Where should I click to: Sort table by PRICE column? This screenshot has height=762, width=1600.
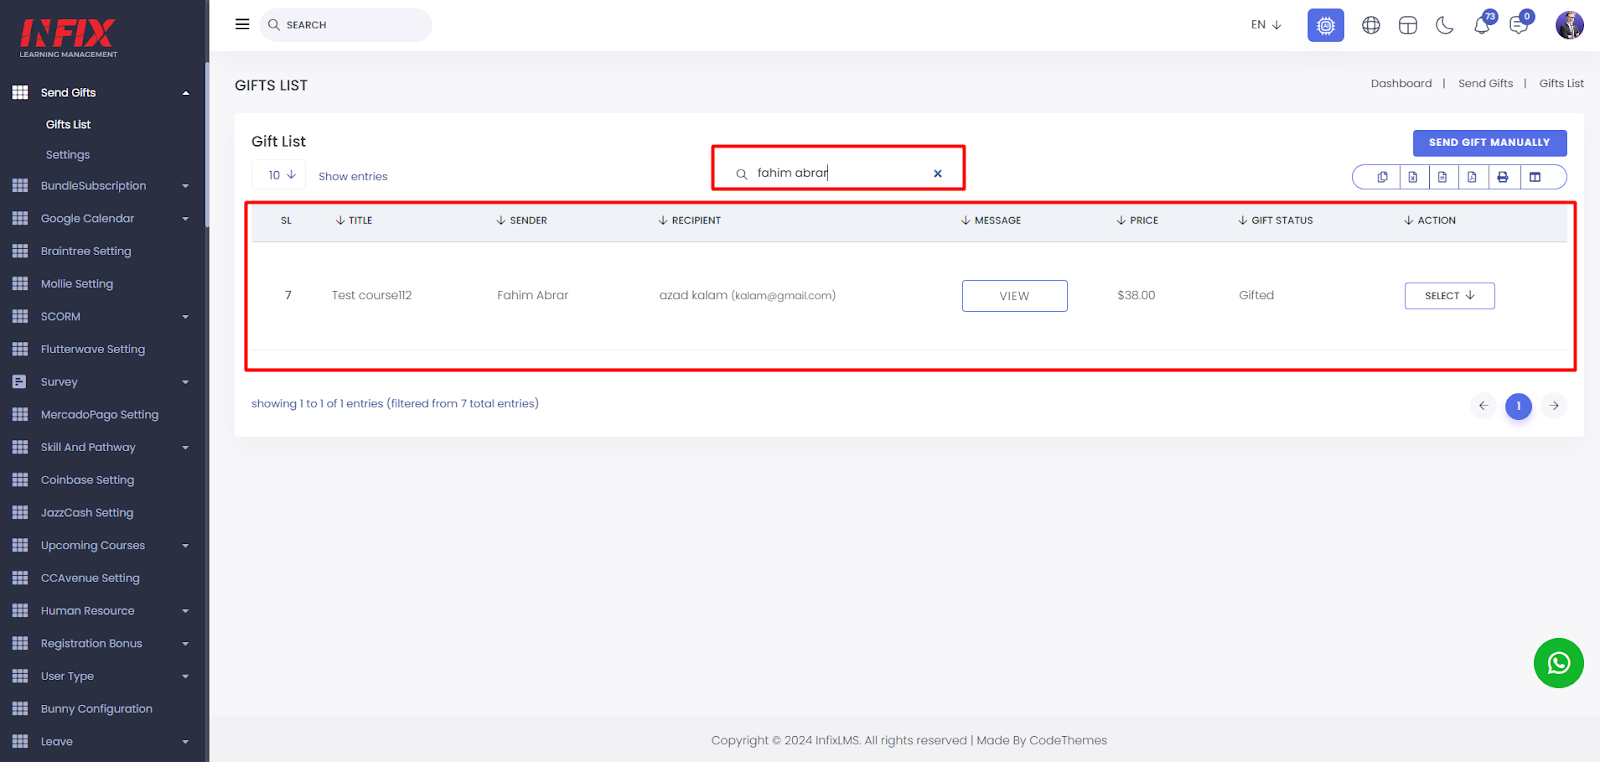click(1138, 221)
